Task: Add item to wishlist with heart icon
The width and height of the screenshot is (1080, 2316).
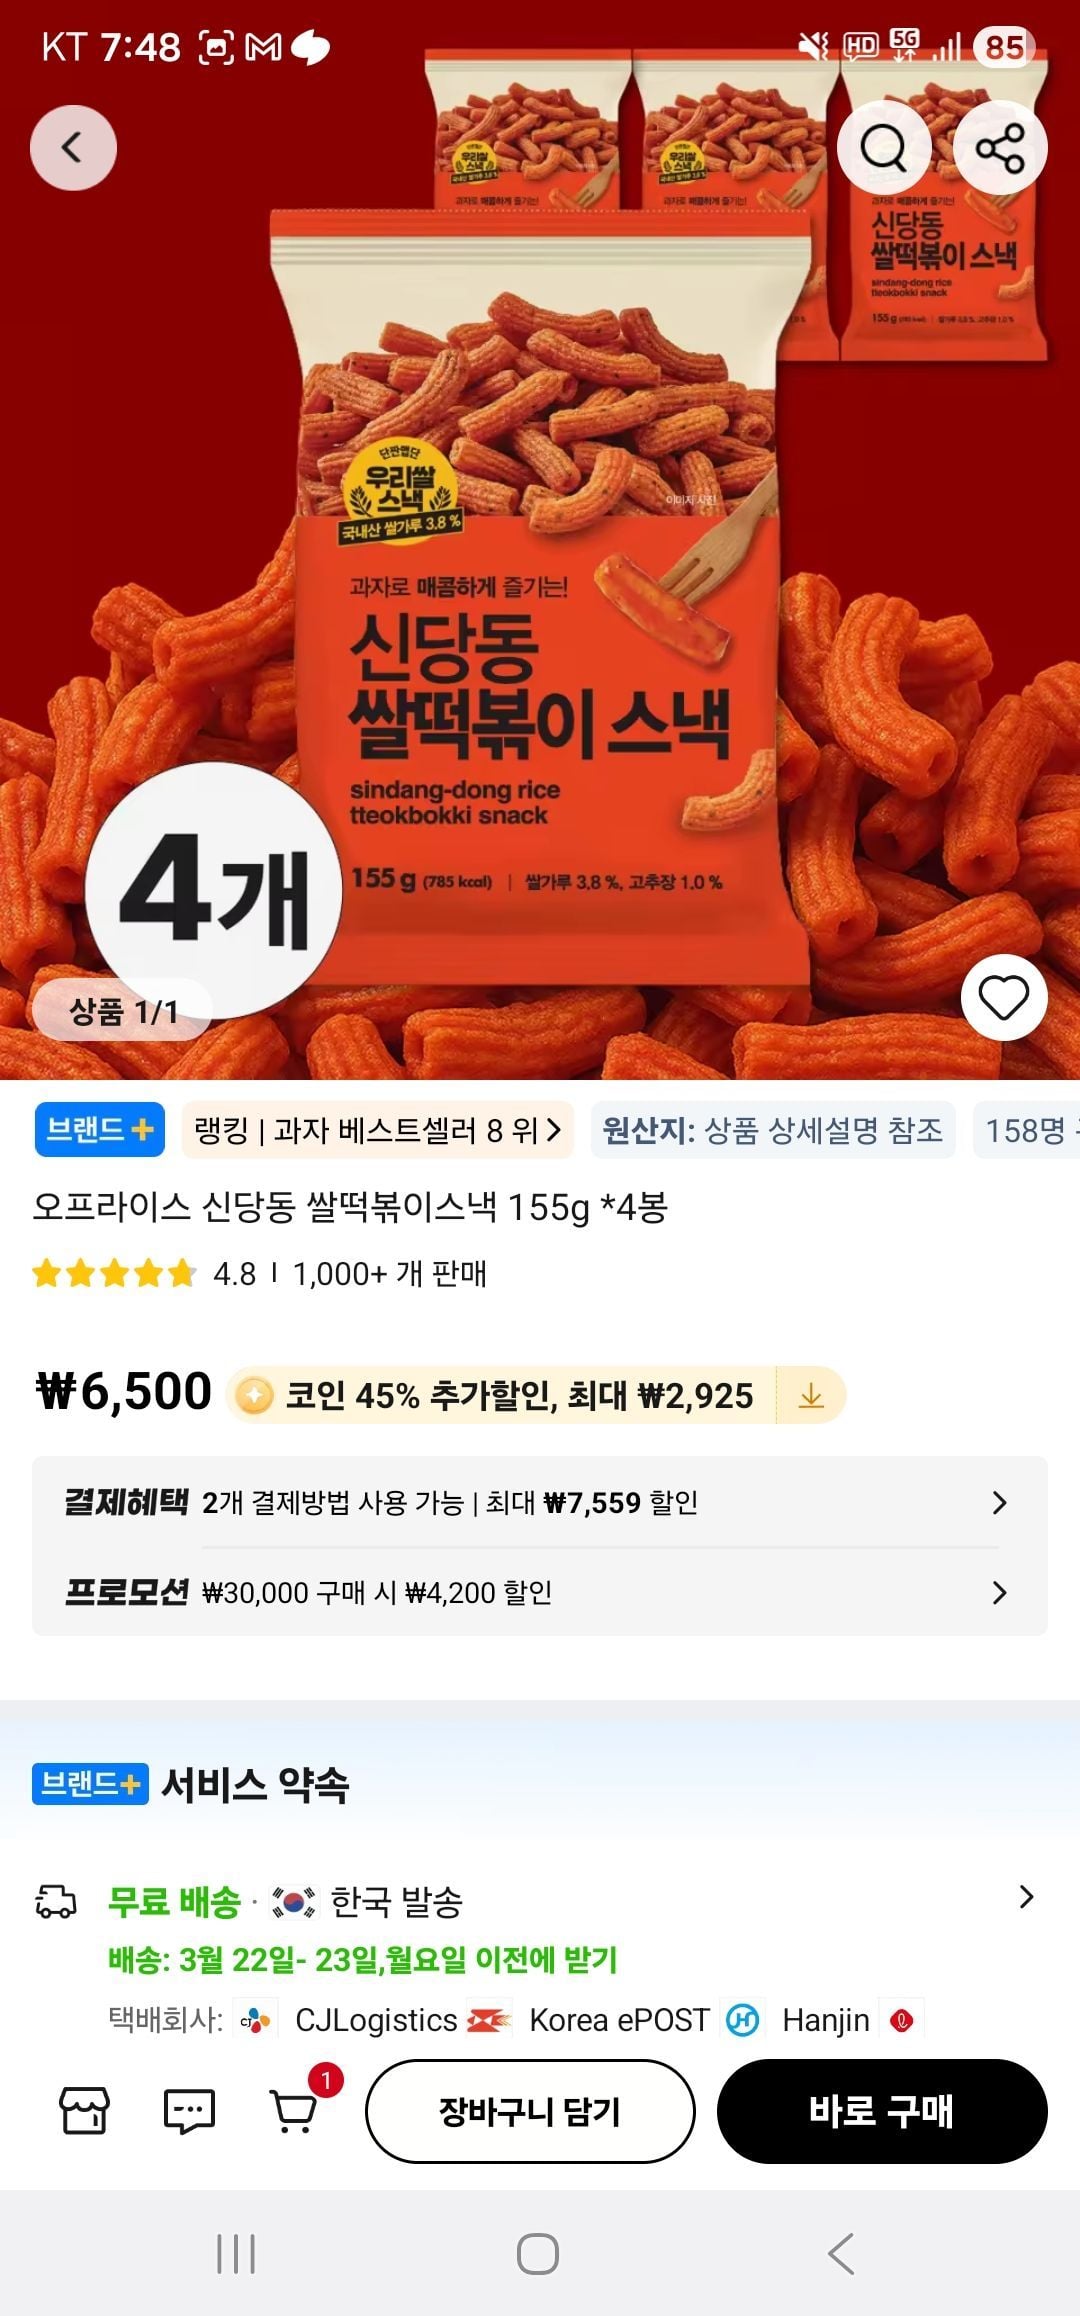Action: [1003, 997]
